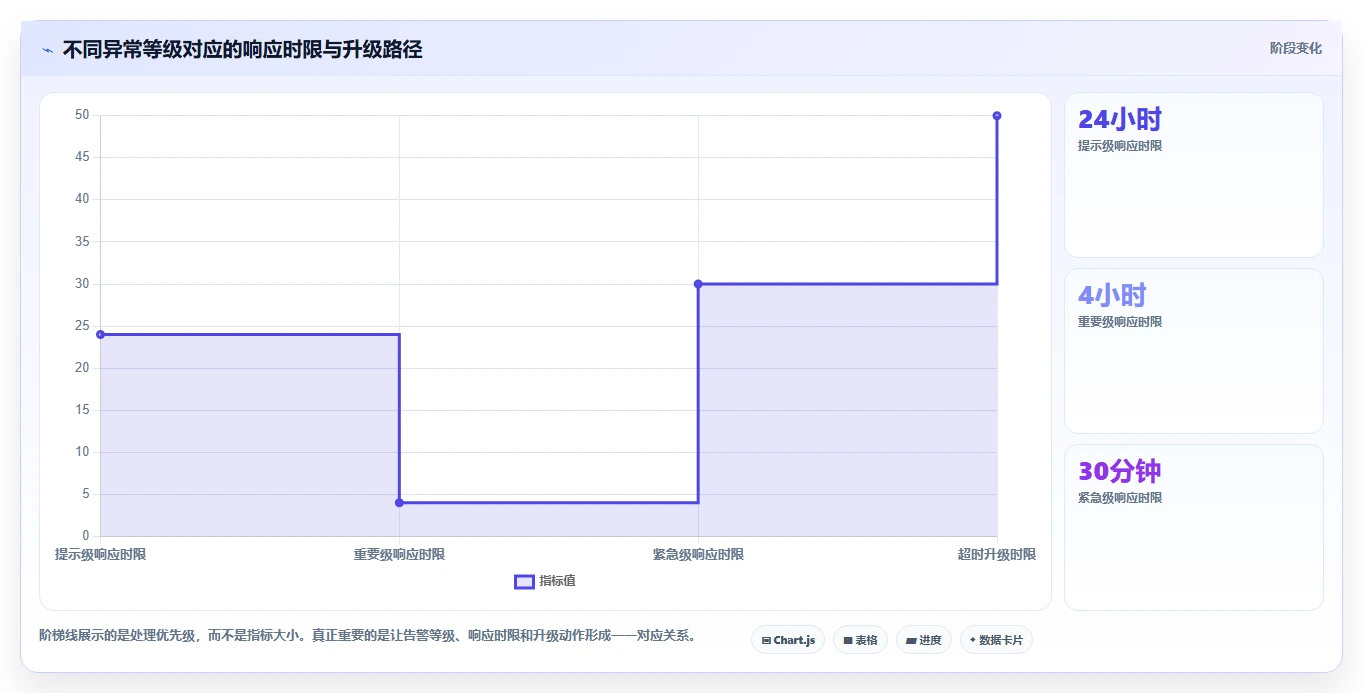1363x693 pixels.
Task: Click the y-axis label 50
Action: point(82,115)
